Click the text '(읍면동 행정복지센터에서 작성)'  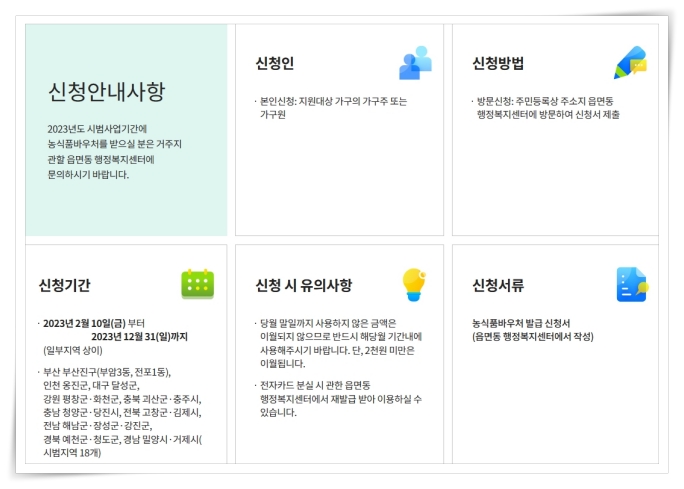coord(533,337)
